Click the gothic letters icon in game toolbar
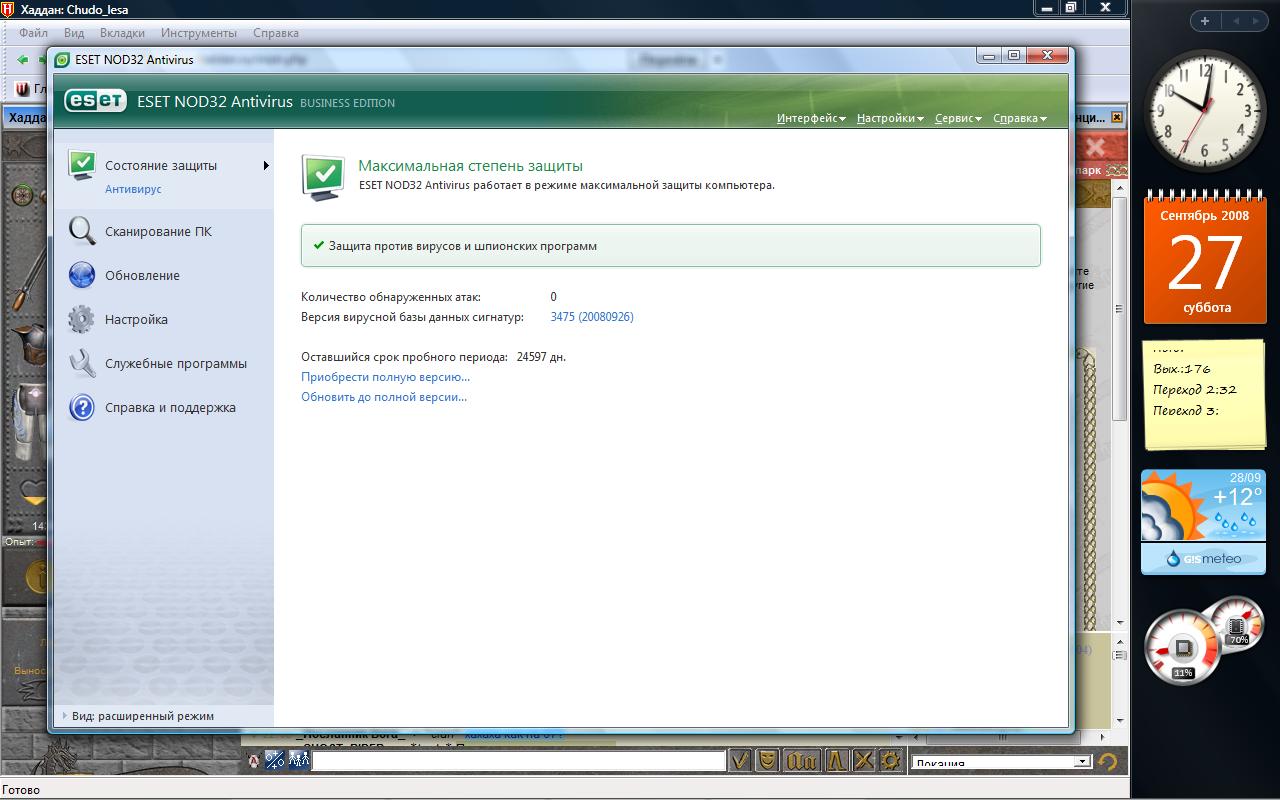 click(802, 761)
